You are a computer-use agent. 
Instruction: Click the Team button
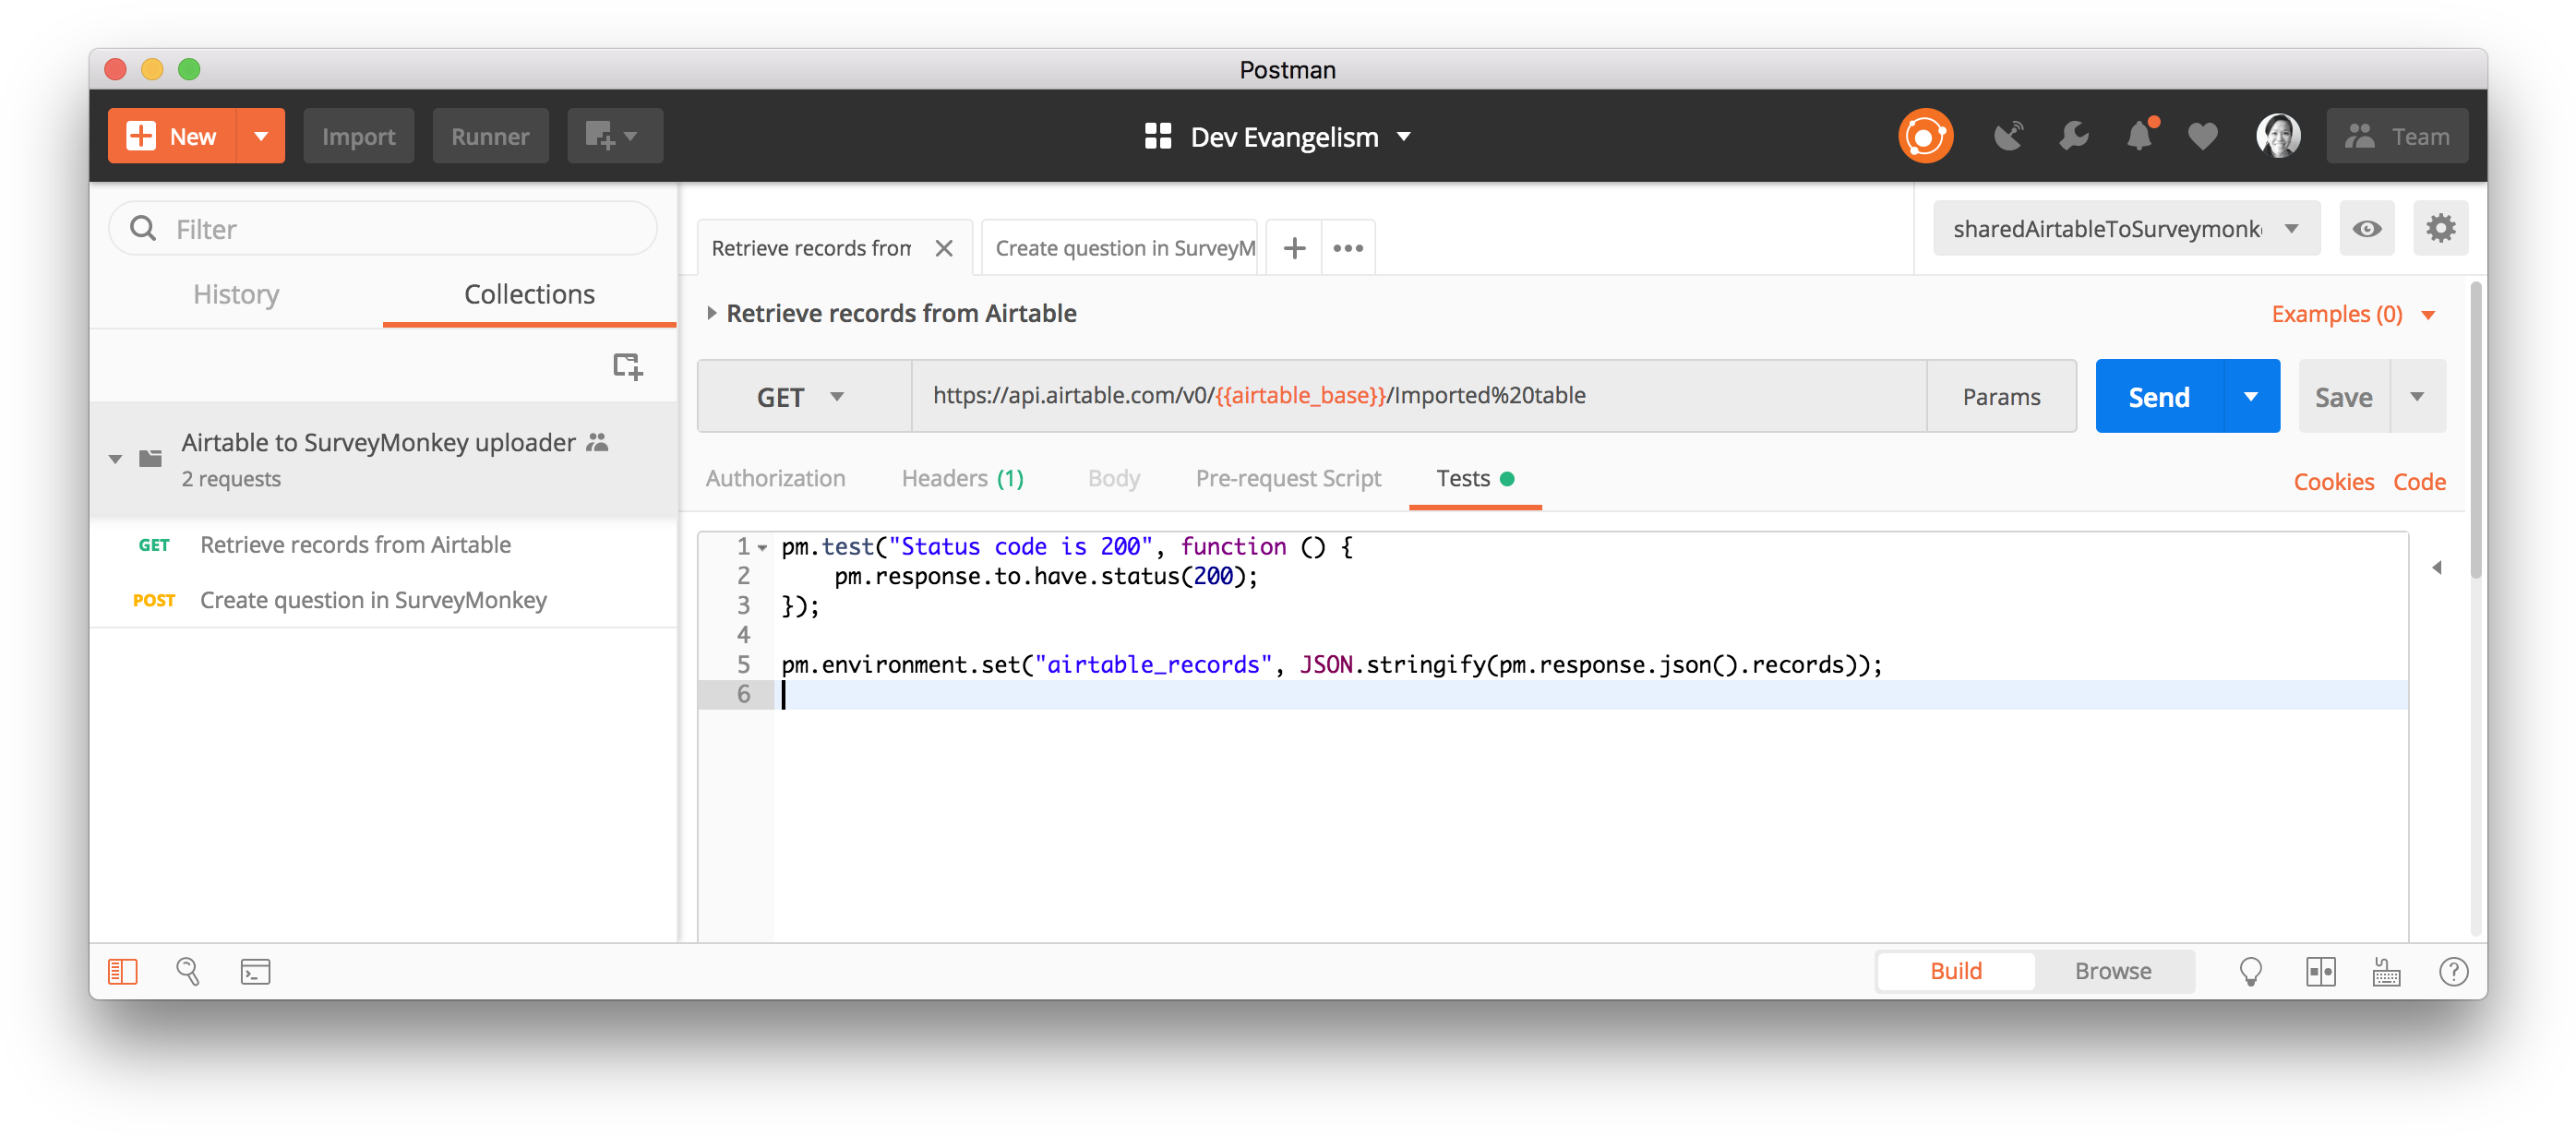(x=2396, y=136)
